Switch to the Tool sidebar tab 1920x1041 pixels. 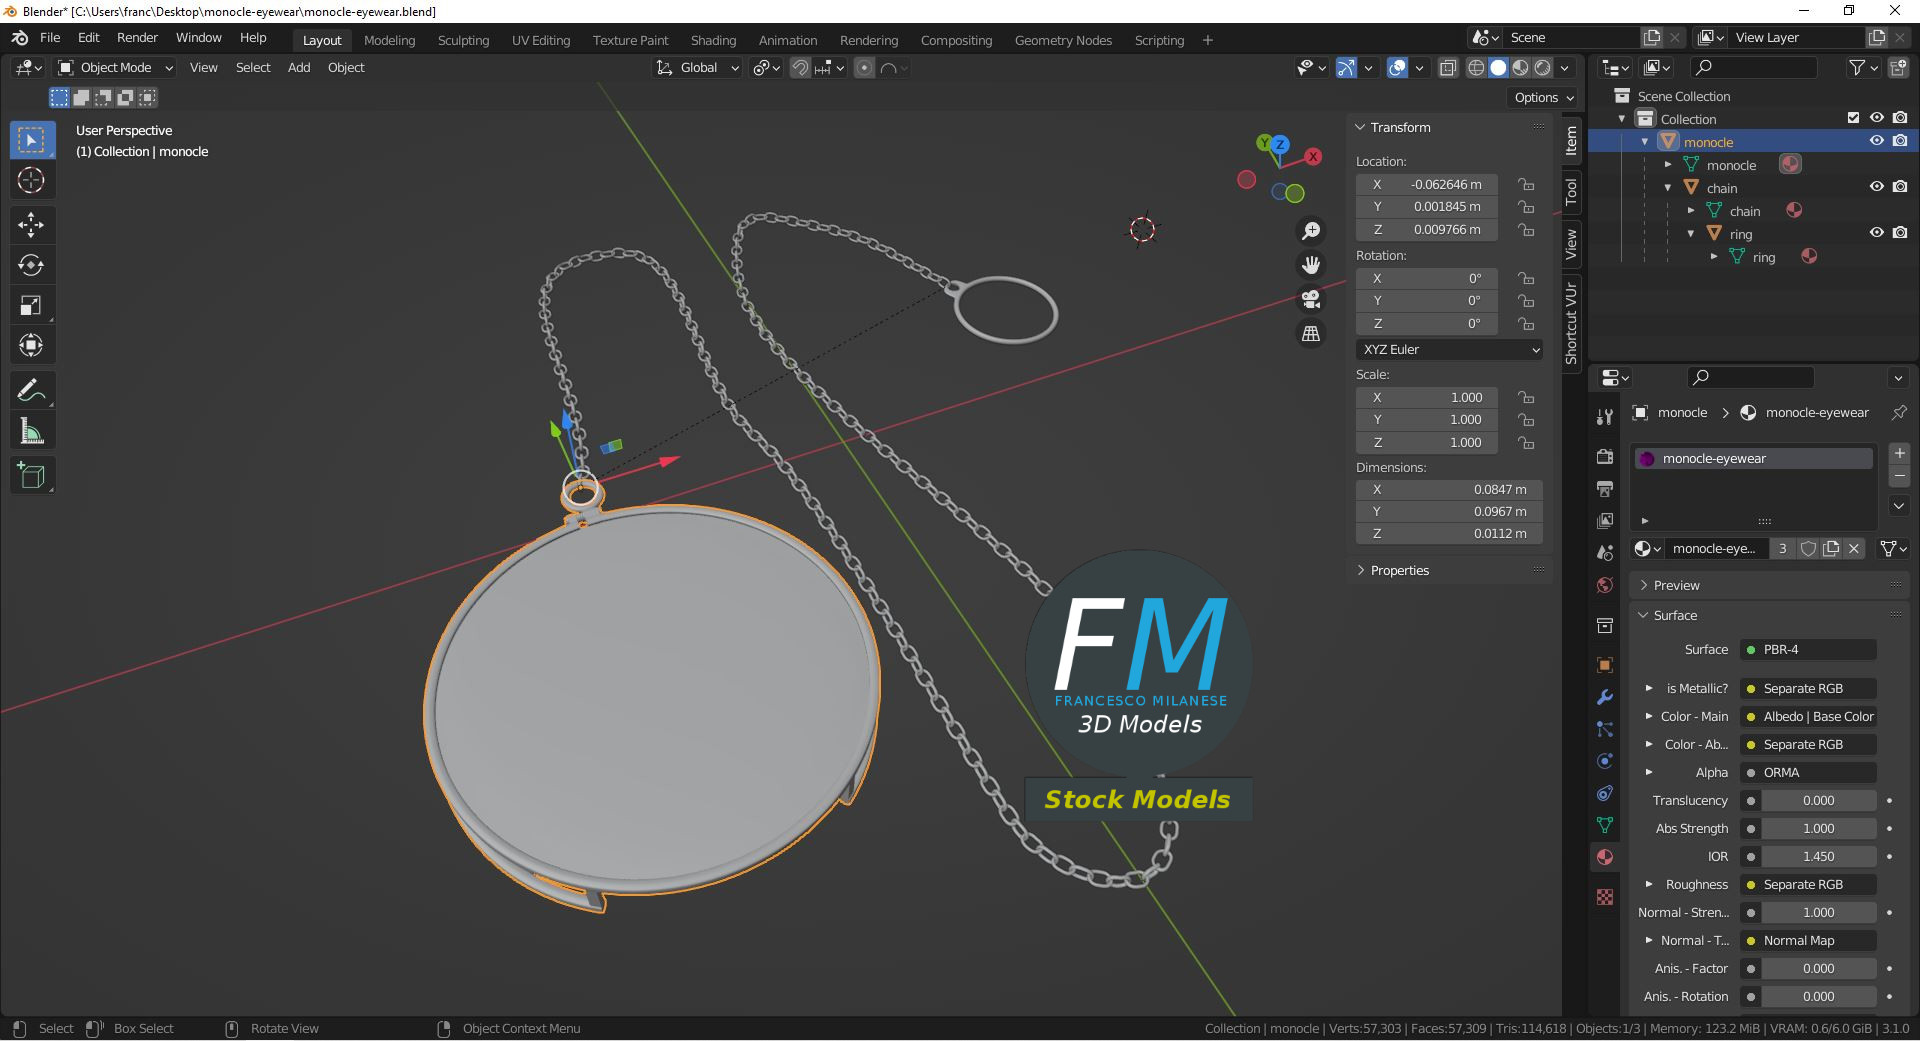[x=1571, y=190]
